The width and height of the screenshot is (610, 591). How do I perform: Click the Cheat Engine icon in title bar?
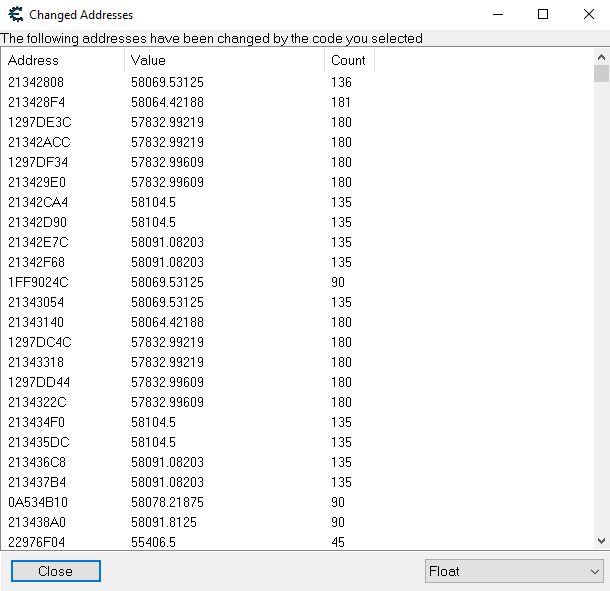(15, 15)
